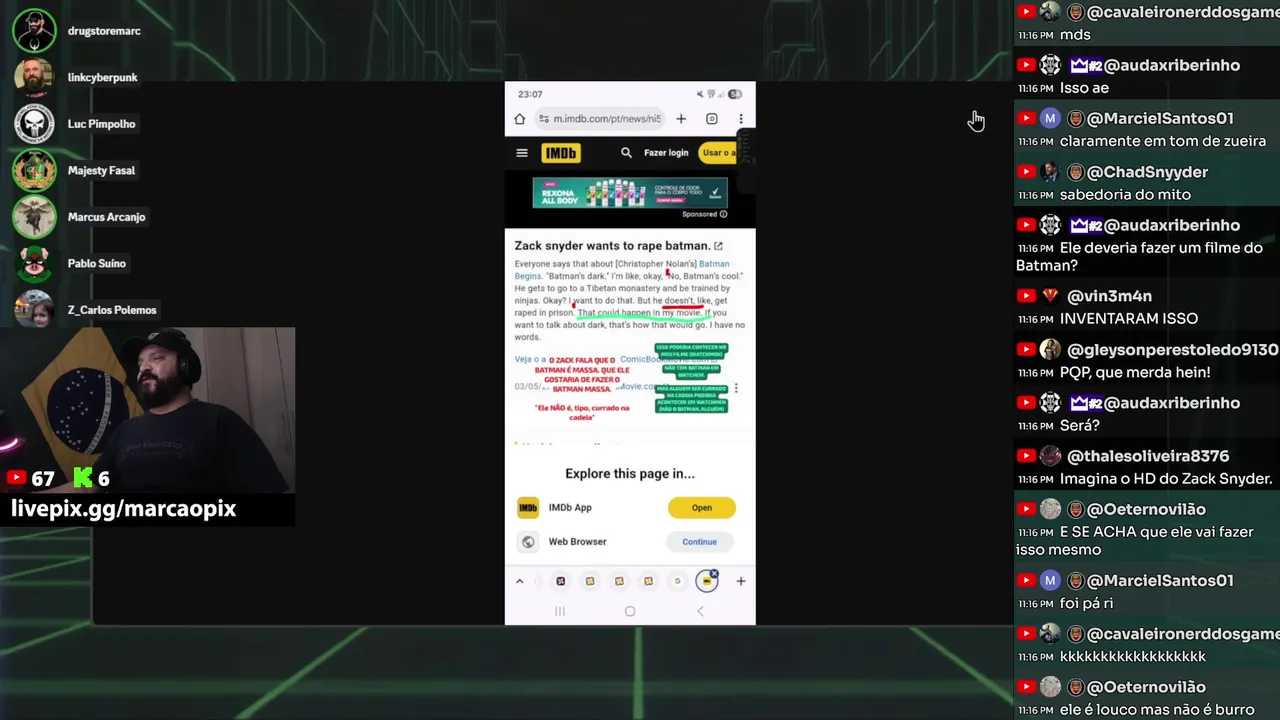This screenshot has width=1280, height=720.
Task: Click the Rexona All Body ad banner
Action: tap(630, 192)
